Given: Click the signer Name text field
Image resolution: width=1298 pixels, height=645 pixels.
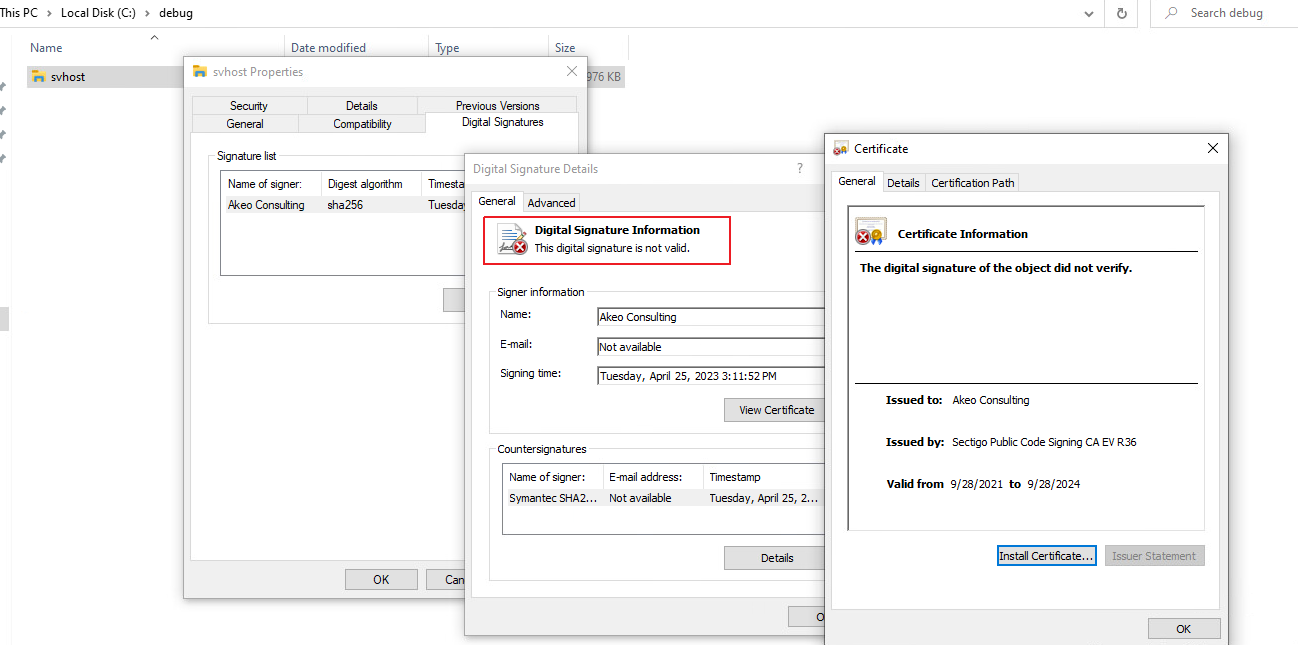Looking at the screenshot, I should coord(710,317).
